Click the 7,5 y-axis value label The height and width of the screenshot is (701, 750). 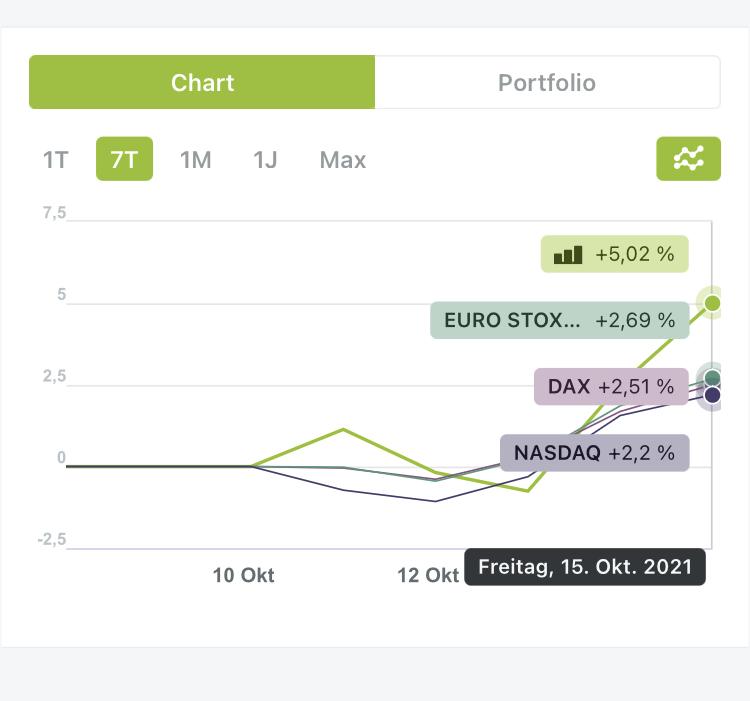click(54, 214)
